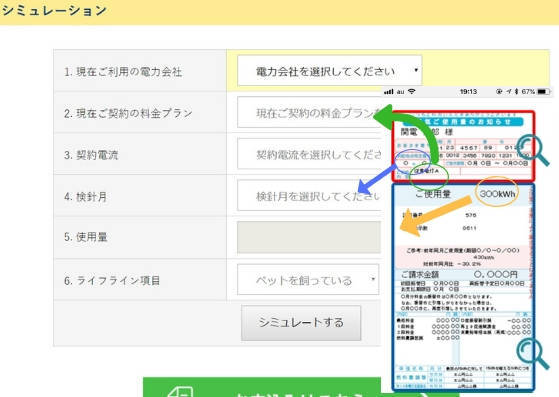Viewport: 559px width, 397px height.
Task: Open the ペットを飼っている lifeline dropdown
Action: (308, 280)
